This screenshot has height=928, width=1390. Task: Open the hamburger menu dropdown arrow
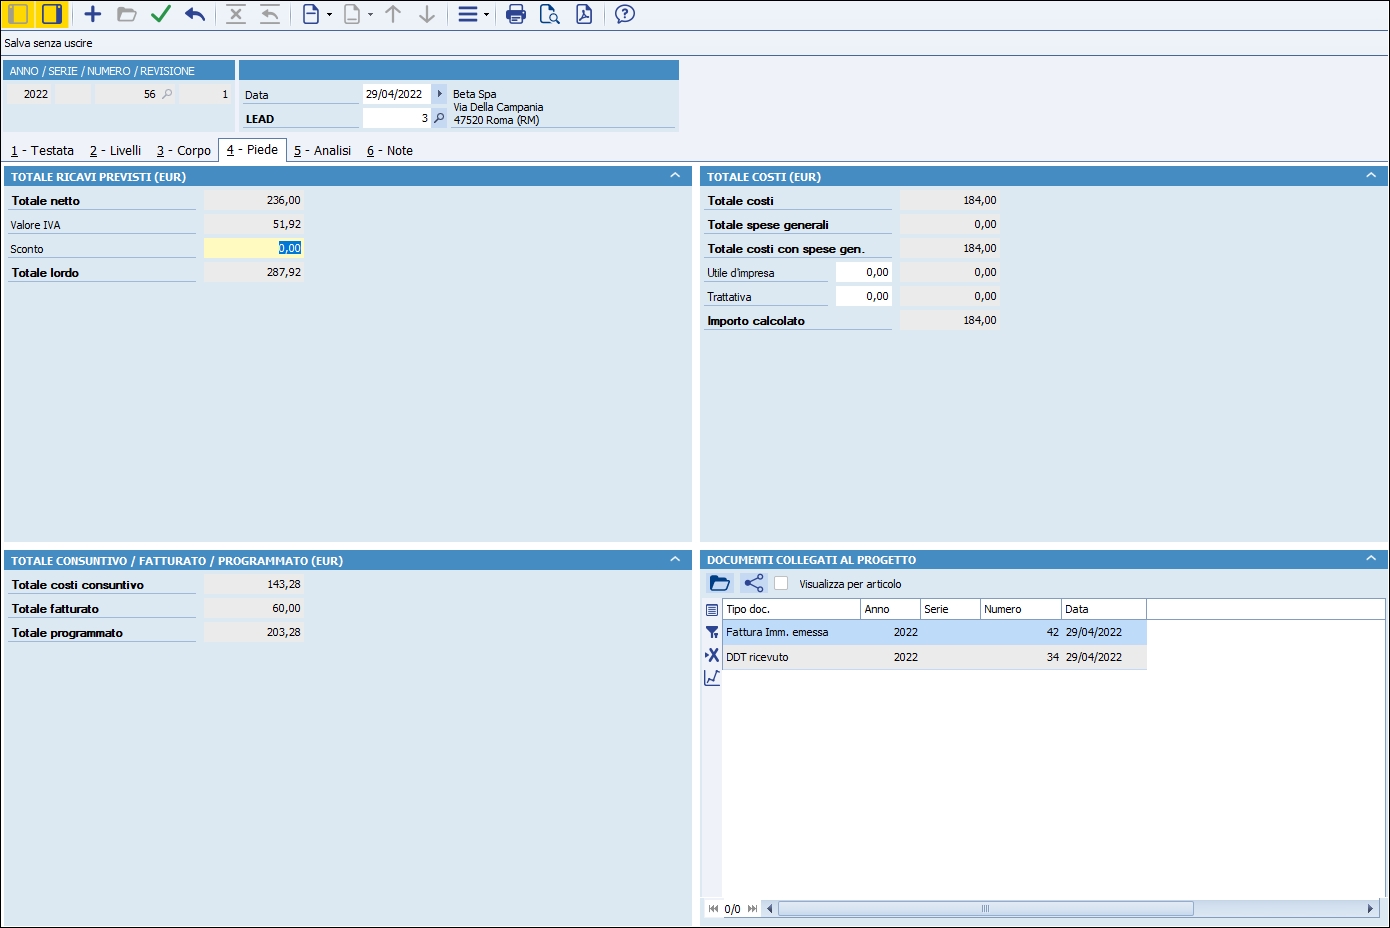[486, 15]
